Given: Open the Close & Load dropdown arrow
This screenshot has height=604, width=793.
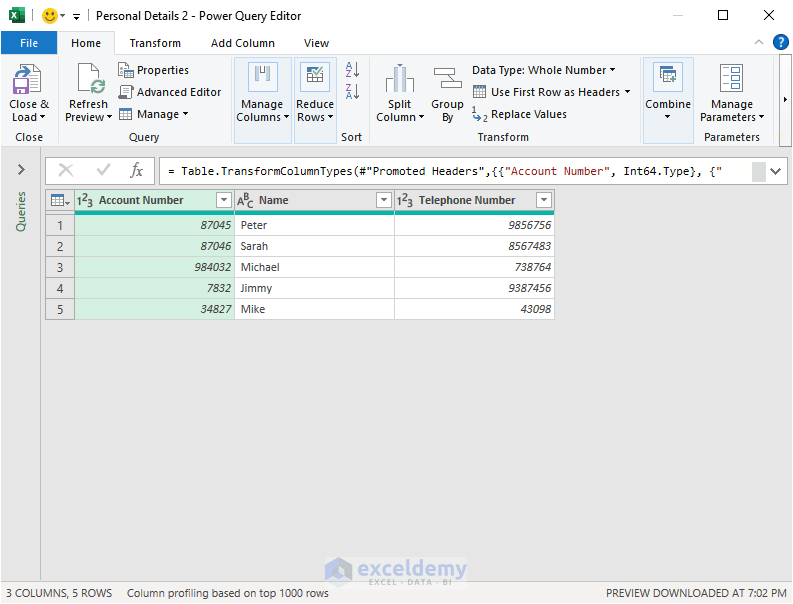Looking at the screenshot, I should (42, 117).
